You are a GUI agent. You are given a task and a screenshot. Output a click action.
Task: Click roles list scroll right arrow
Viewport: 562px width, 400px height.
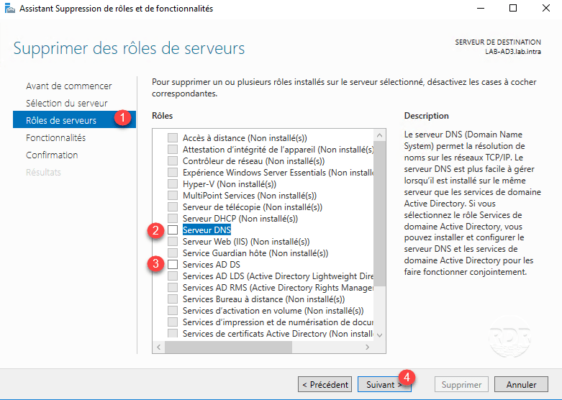click(367, 347)
